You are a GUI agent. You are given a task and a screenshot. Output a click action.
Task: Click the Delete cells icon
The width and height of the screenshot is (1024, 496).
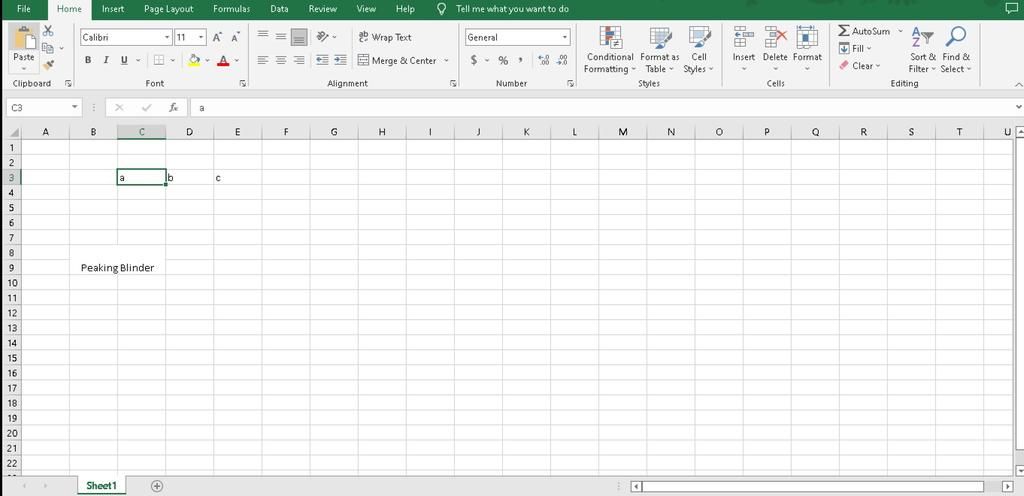[x=775, y=37]
